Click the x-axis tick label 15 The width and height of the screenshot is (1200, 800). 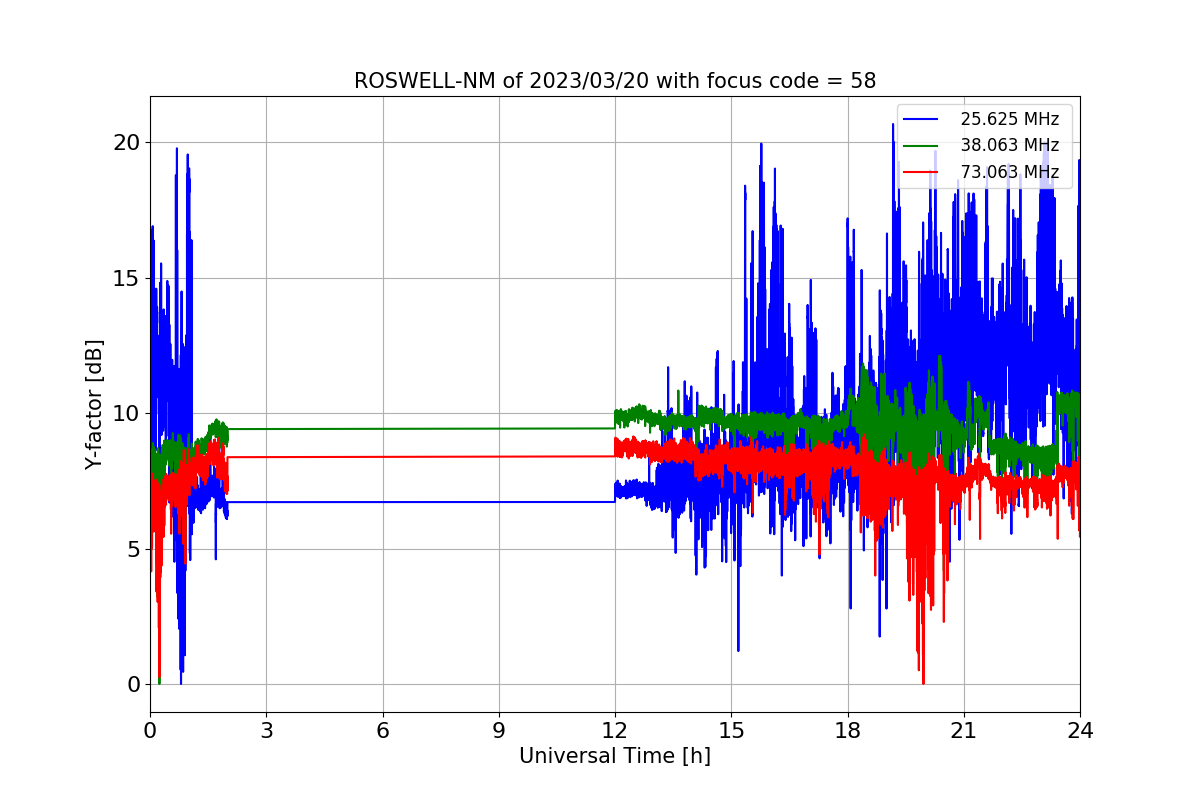click(x=731, y=731)
